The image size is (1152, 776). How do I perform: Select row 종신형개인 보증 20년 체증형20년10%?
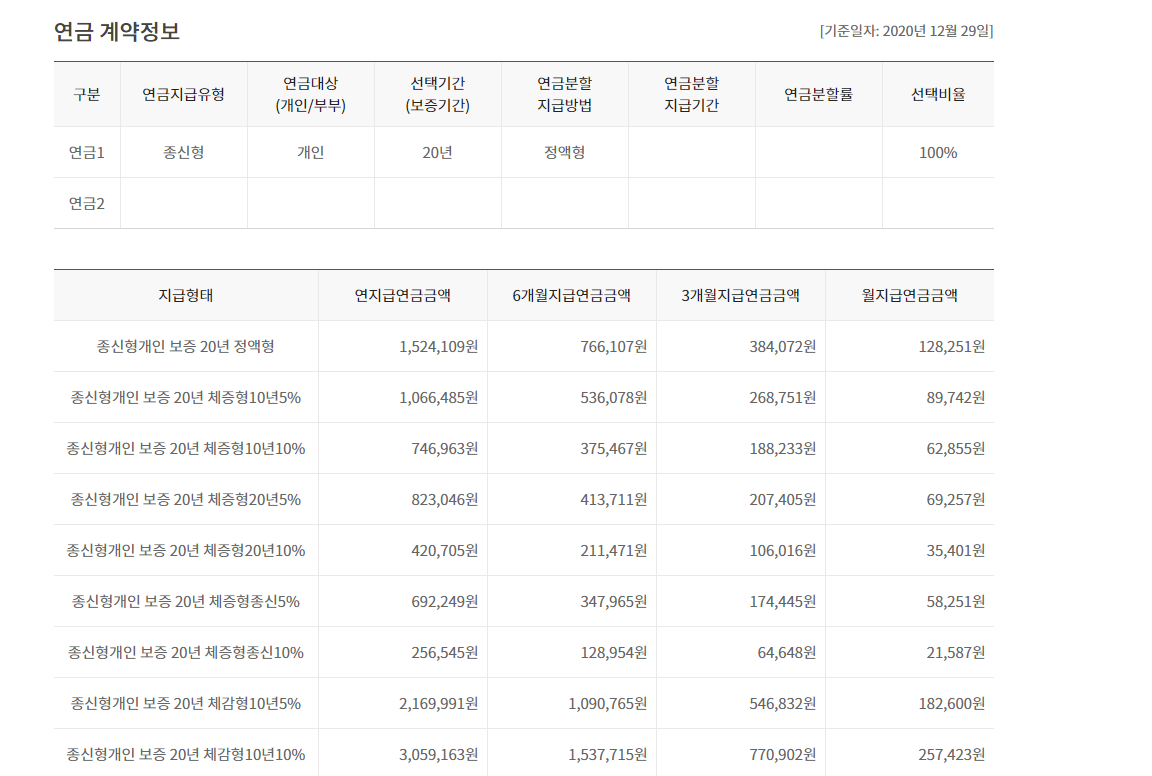point(524,550)
